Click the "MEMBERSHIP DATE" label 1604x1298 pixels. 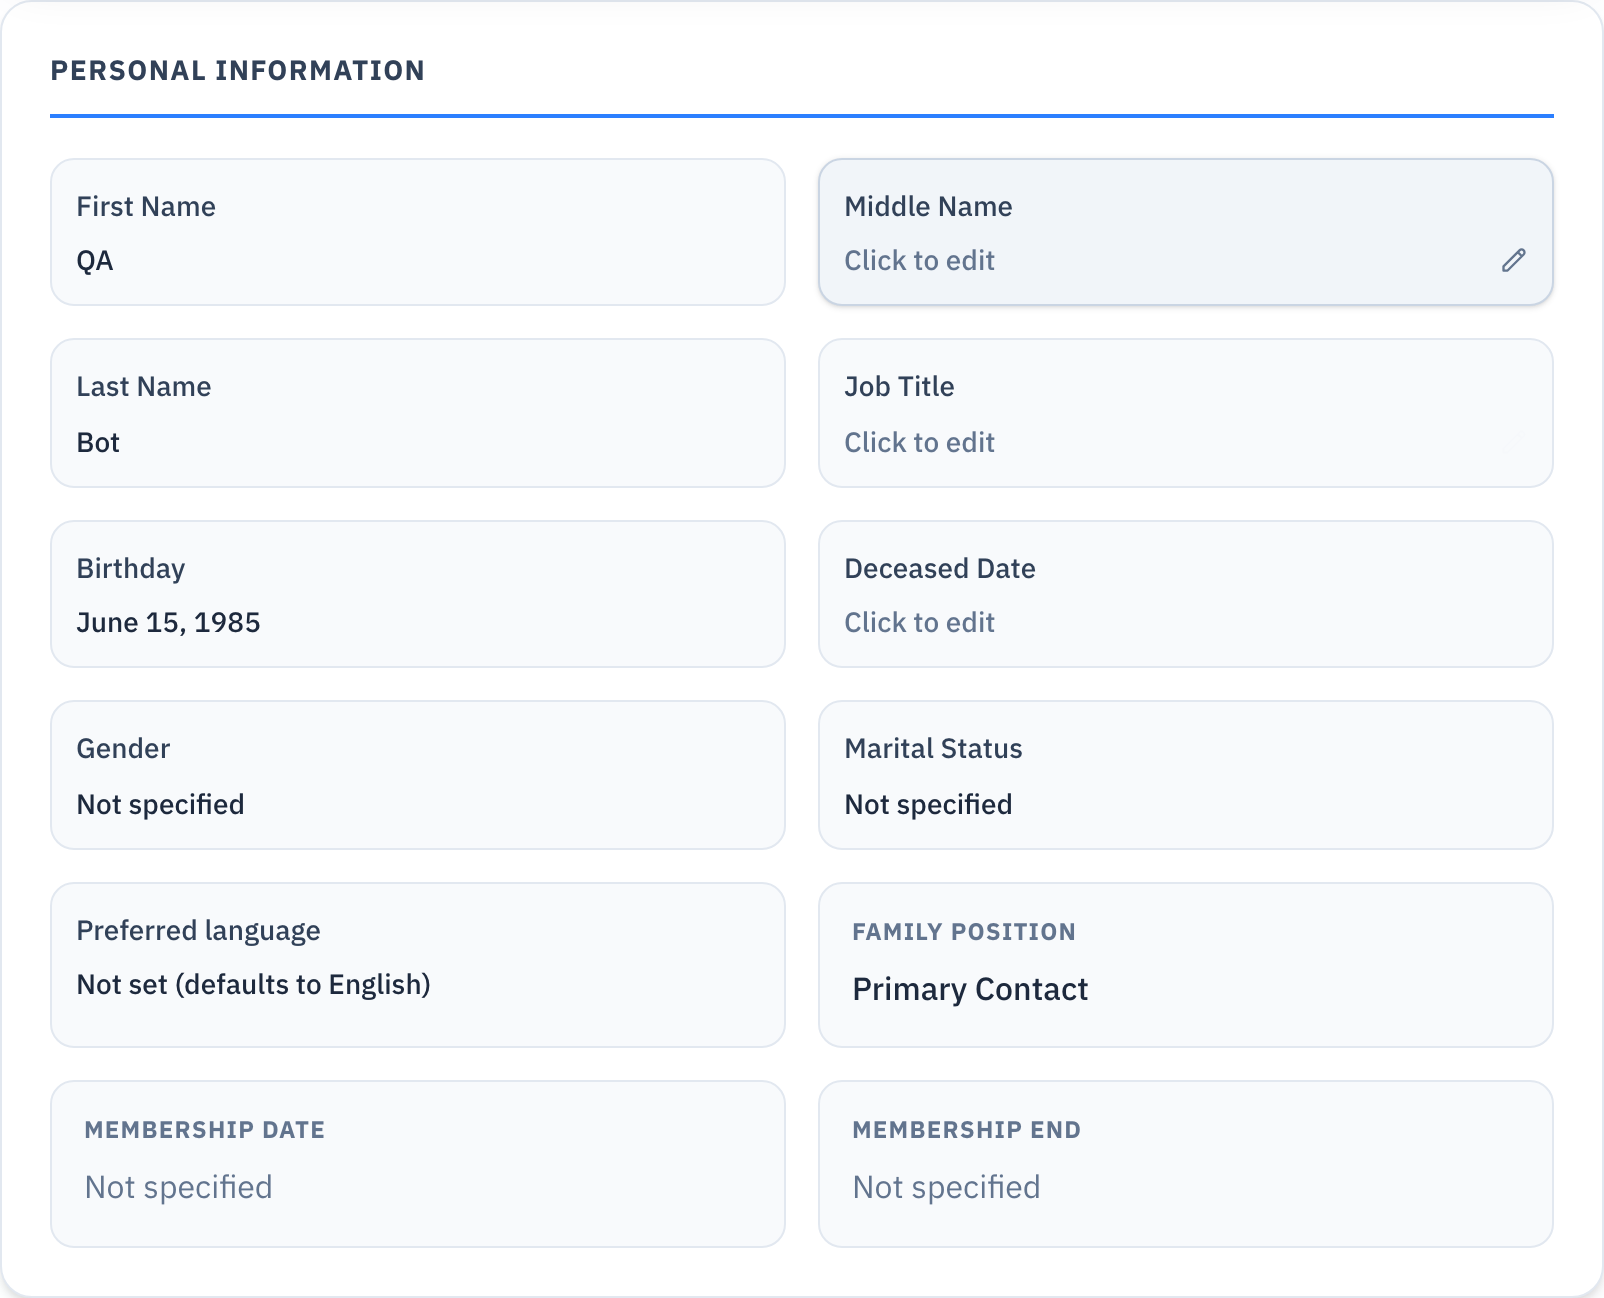(205, 1130)
